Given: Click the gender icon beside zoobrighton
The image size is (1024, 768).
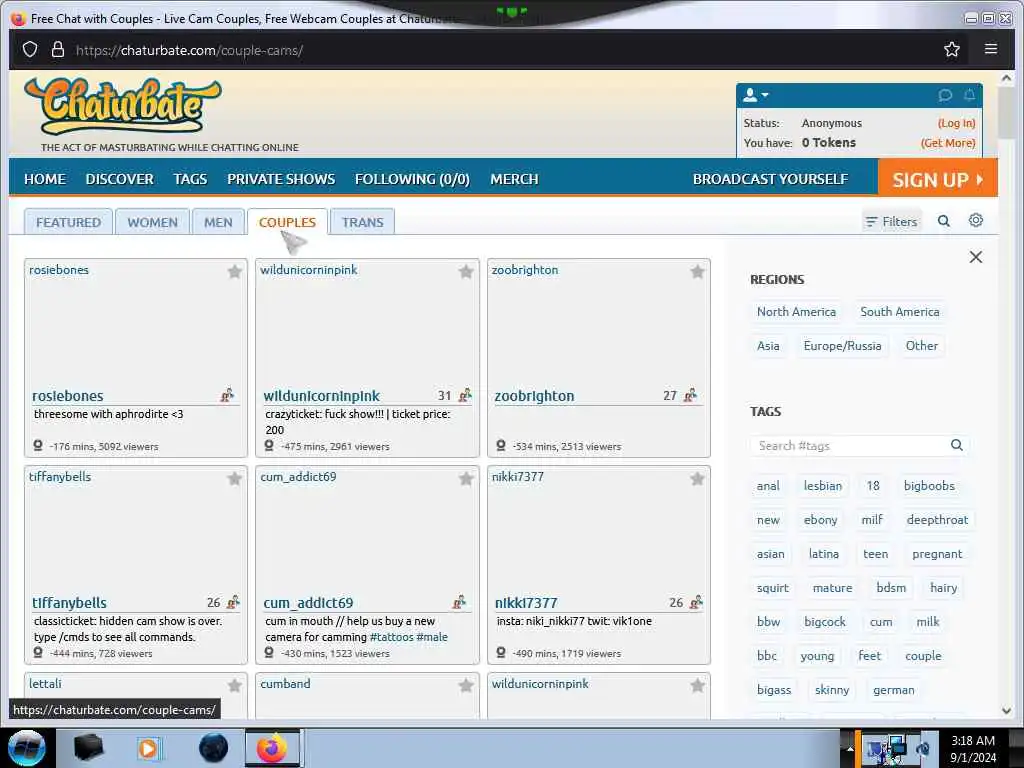Looking at the screenshot, I should (690, 395).
